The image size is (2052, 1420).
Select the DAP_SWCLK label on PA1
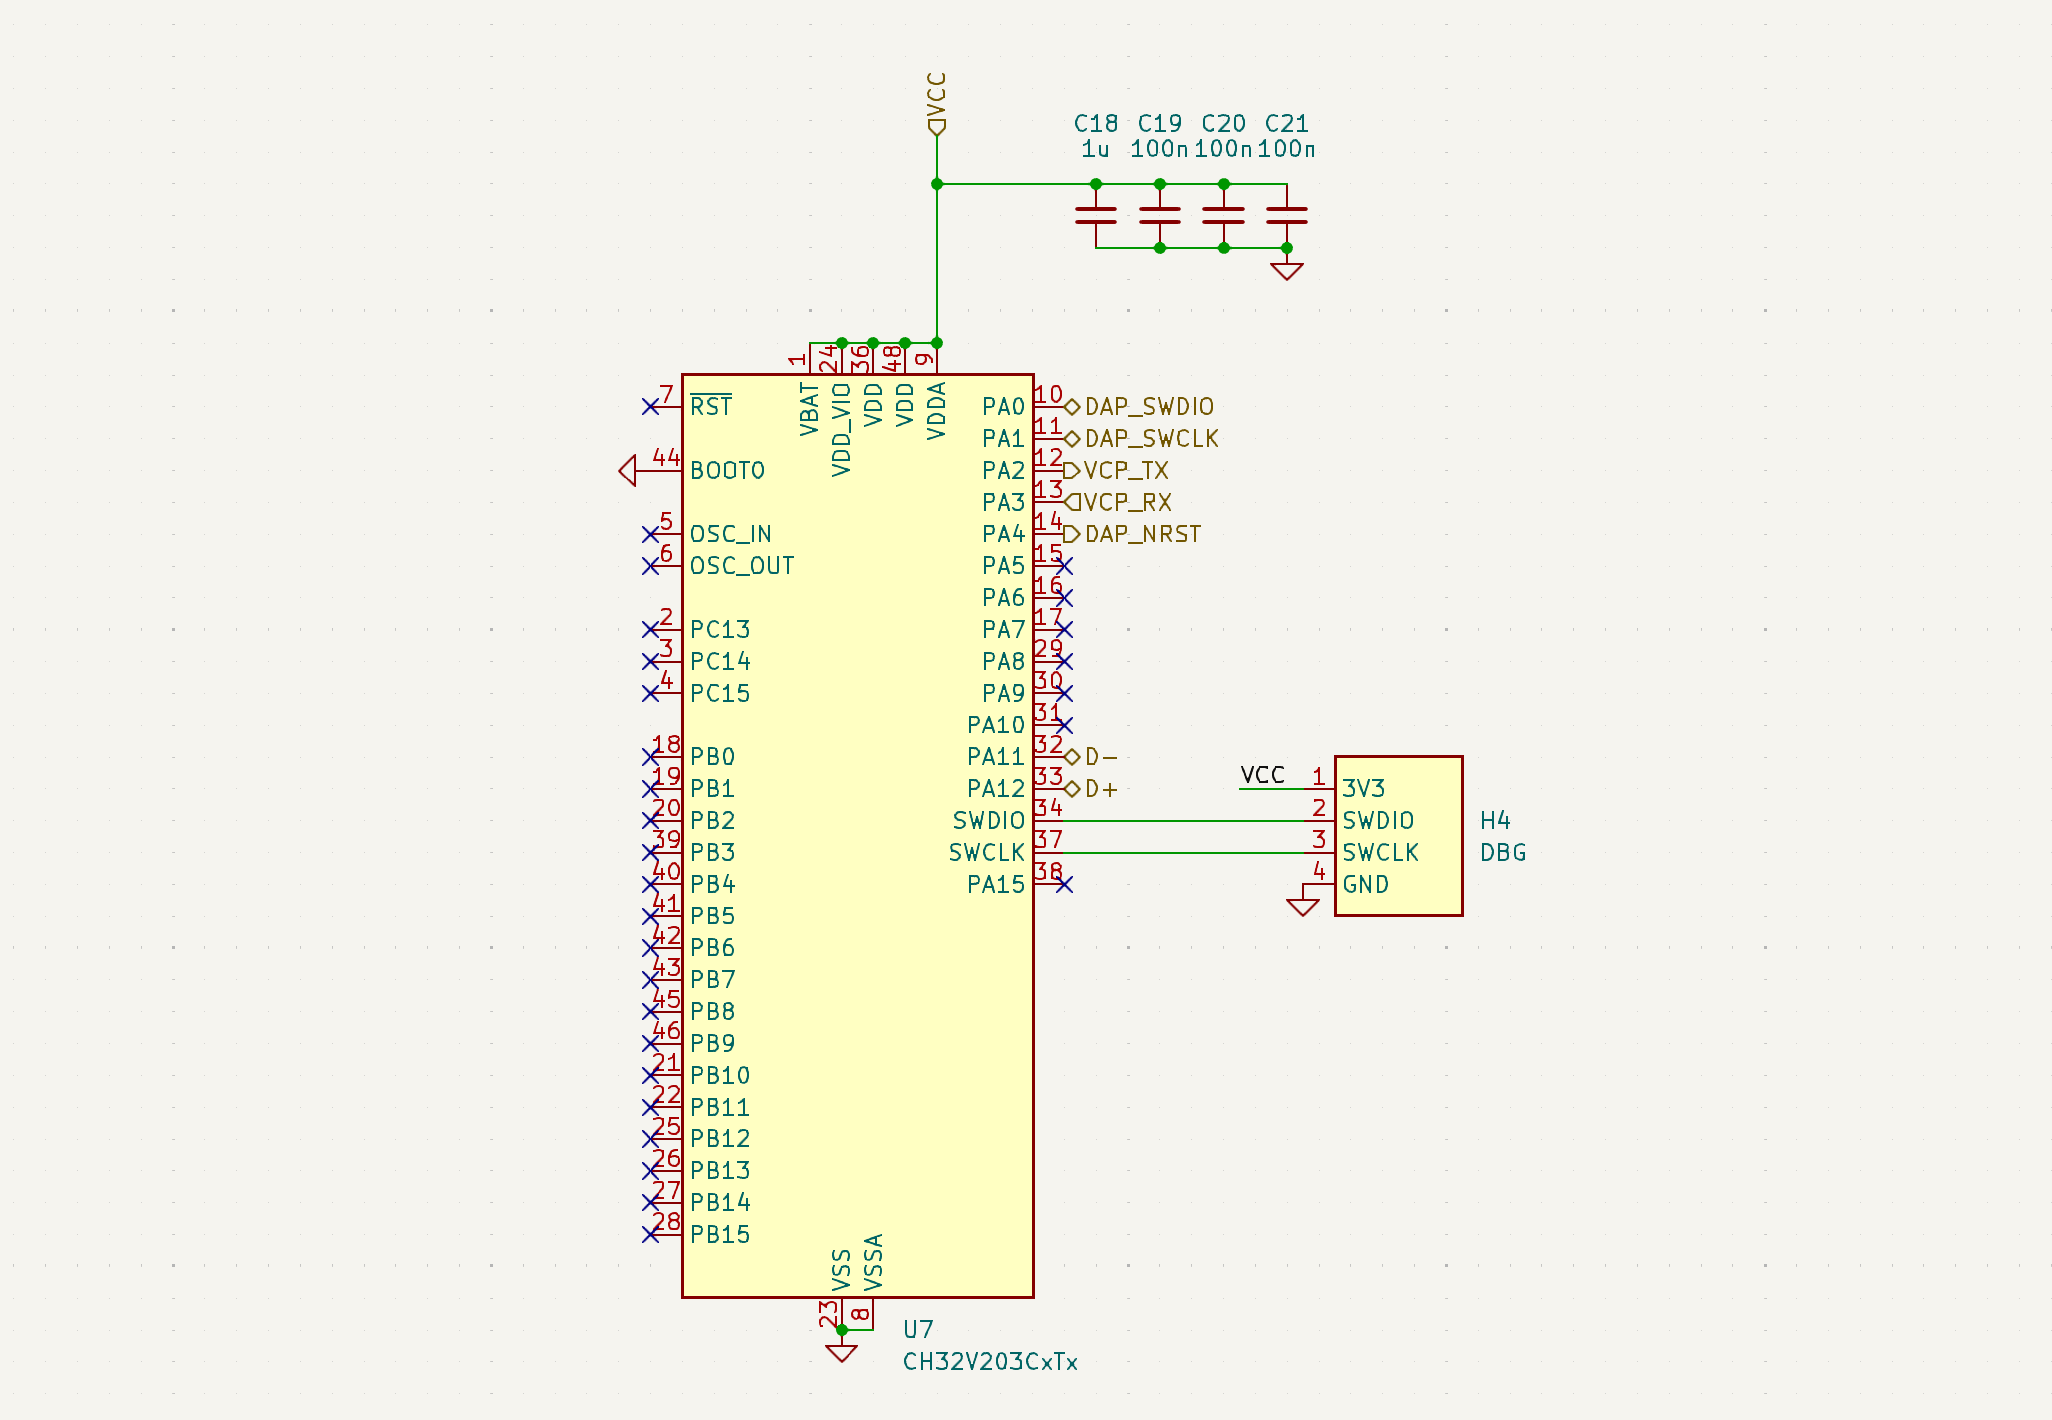click(x=1141, y=439)
